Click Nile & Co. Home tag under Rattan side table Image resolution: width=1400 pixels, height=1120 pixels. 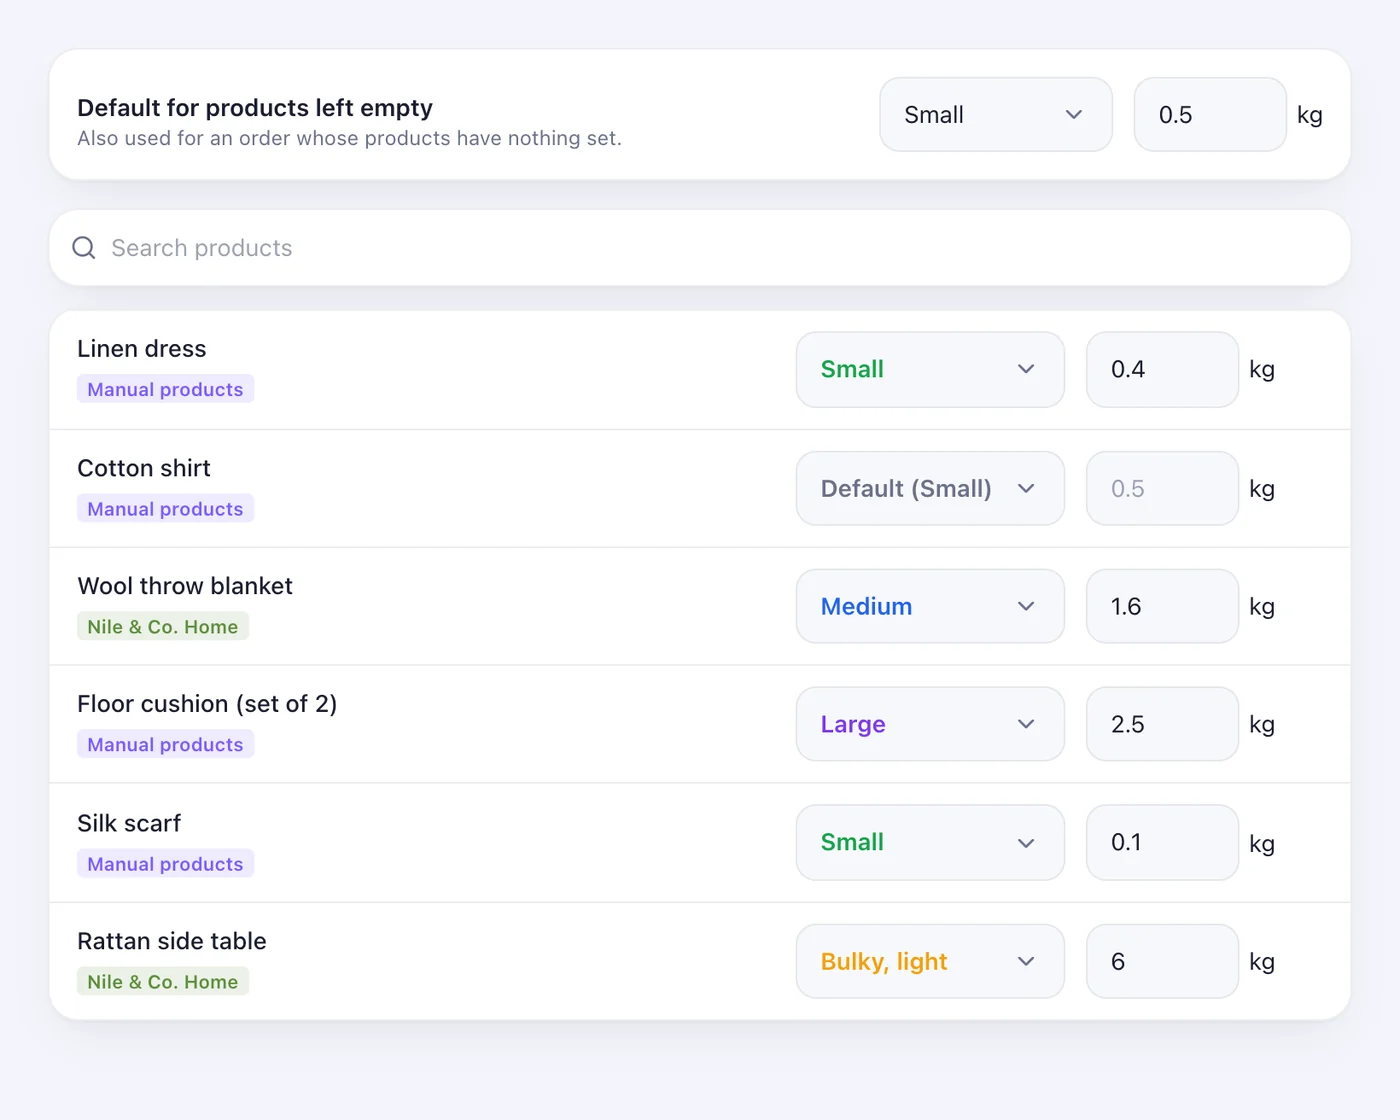(162, 982)
